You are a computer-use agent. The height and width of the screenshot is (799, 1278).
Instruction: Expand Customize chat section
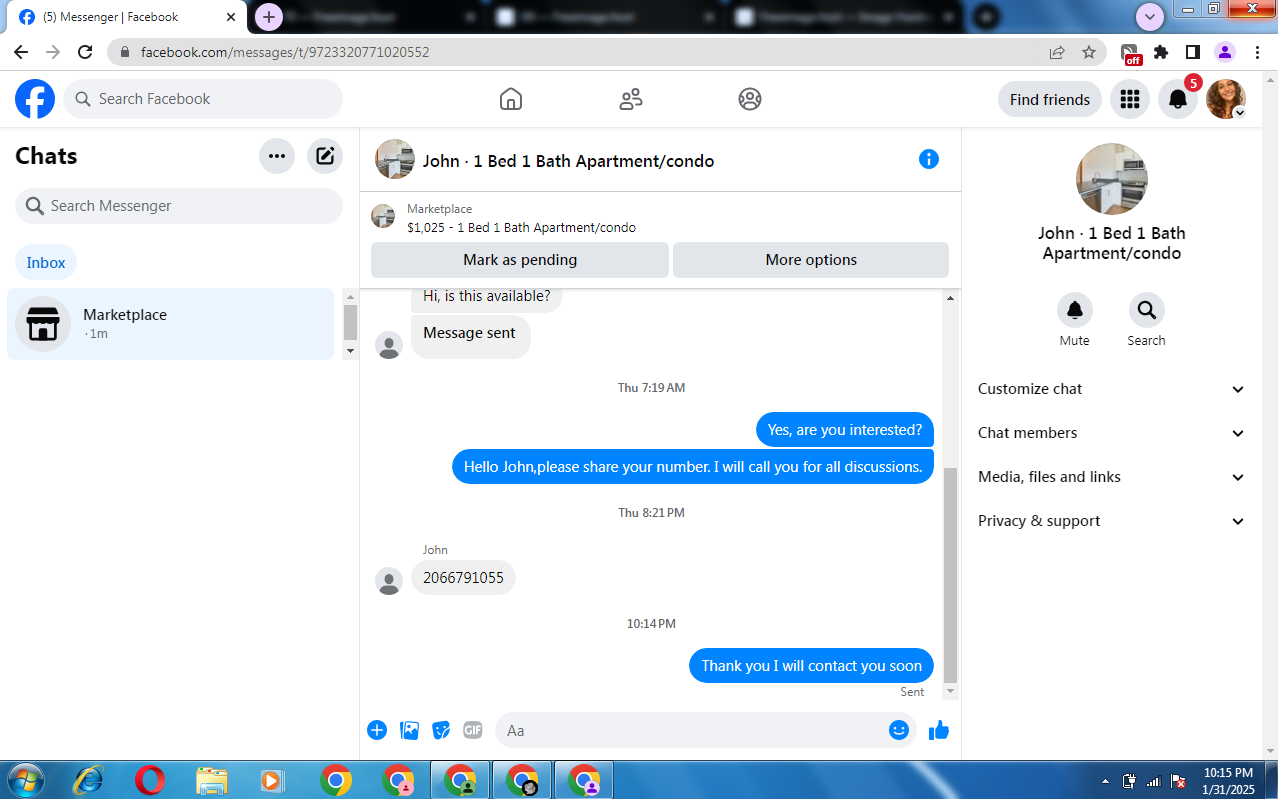point(1111,389)
